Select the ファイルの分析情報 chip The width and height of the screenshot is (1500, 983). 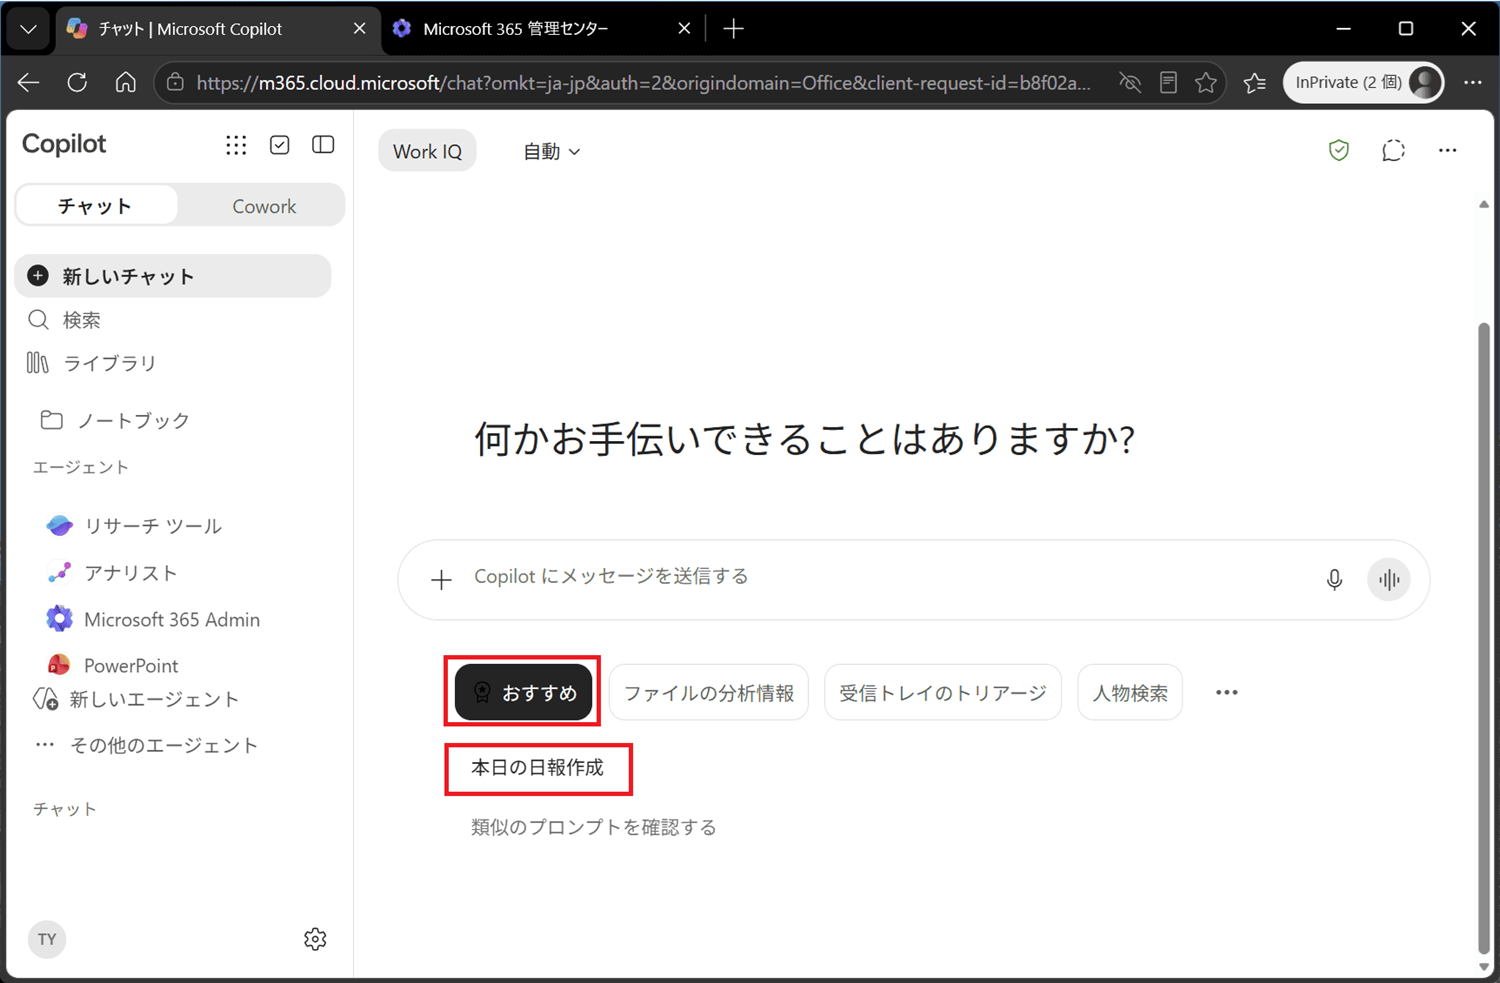tap(708, 692)
